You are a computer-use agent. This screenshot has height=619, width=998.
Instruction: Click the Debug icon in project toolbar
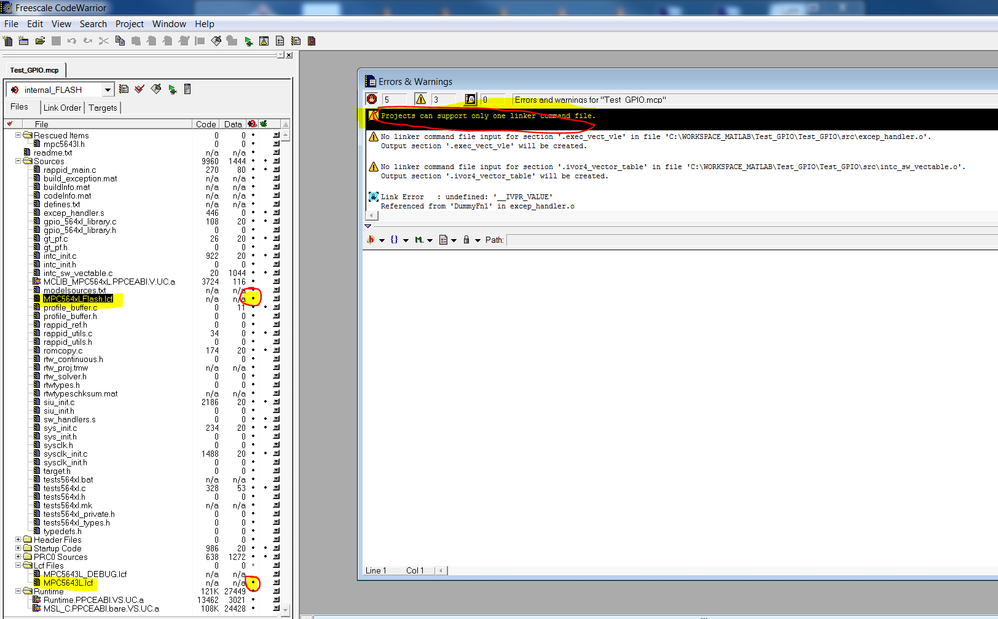[x=172, y=90]
